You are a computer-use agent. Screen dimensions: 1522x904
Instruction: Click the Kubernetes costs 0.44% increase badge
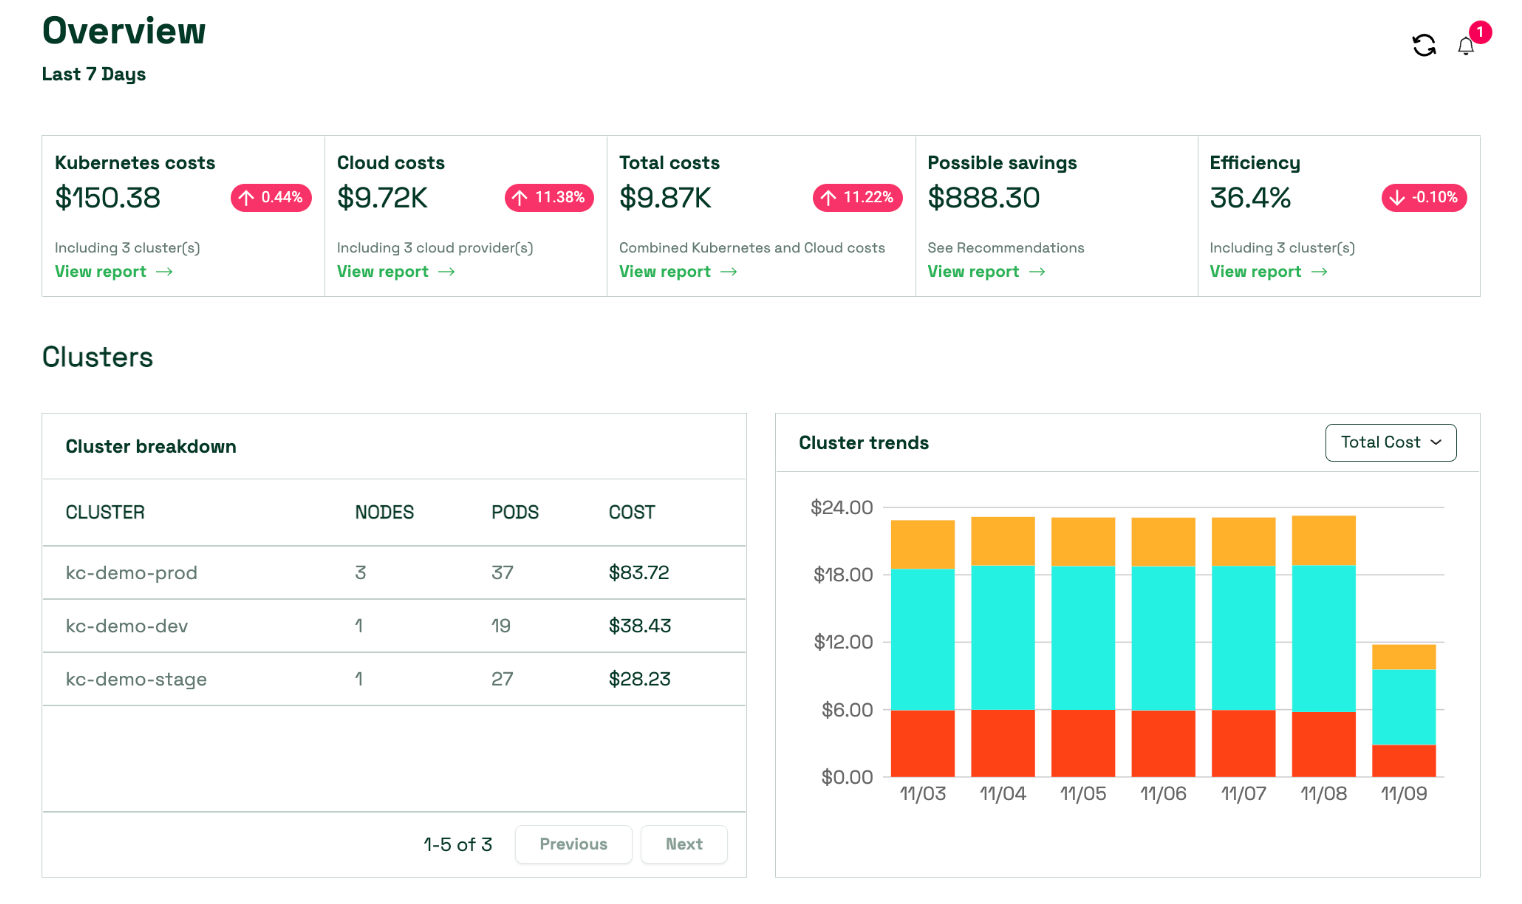[271, 198]
